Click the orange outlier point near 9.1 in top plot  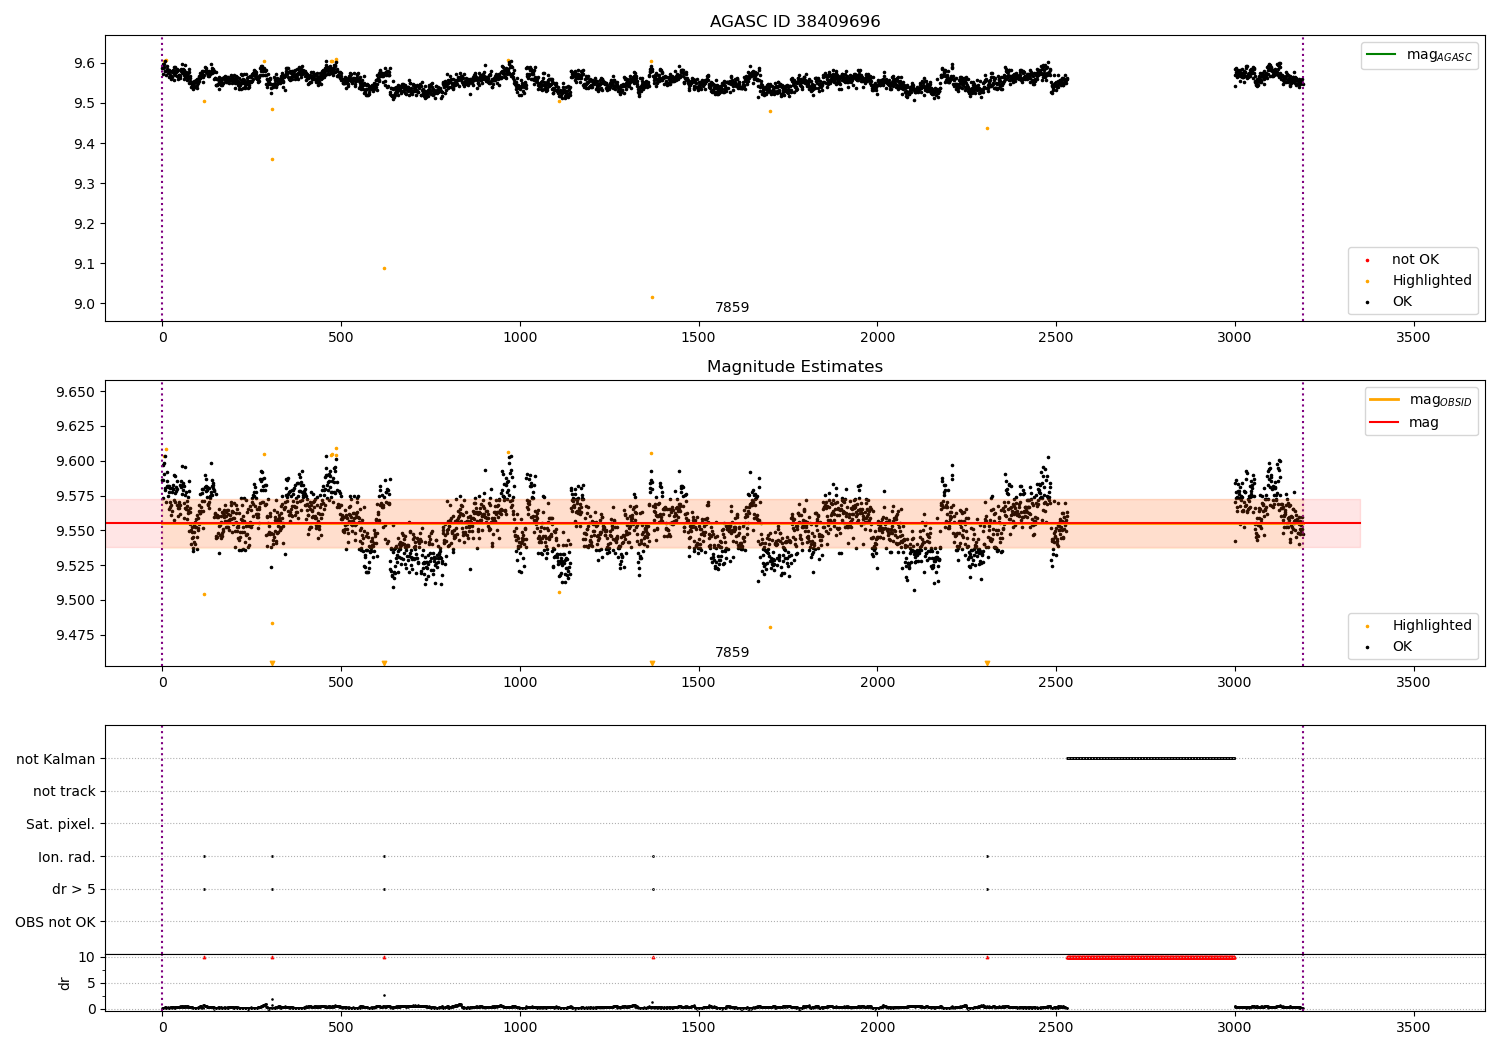384,268
